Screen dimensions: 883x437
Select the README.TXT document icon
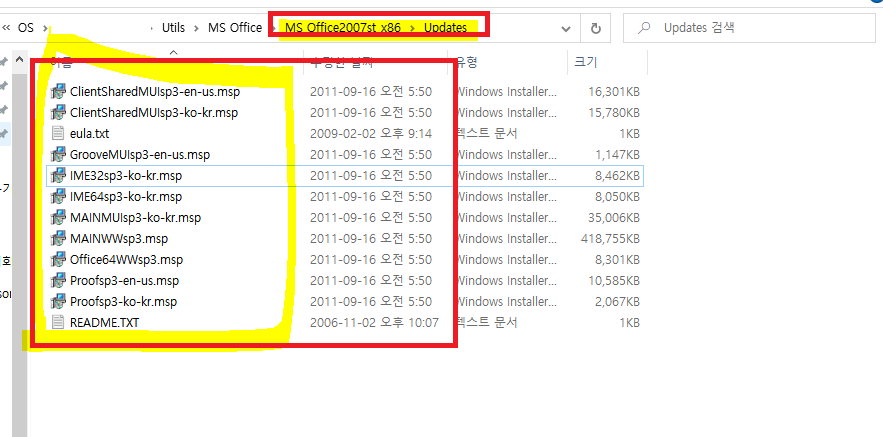point(57,323)
